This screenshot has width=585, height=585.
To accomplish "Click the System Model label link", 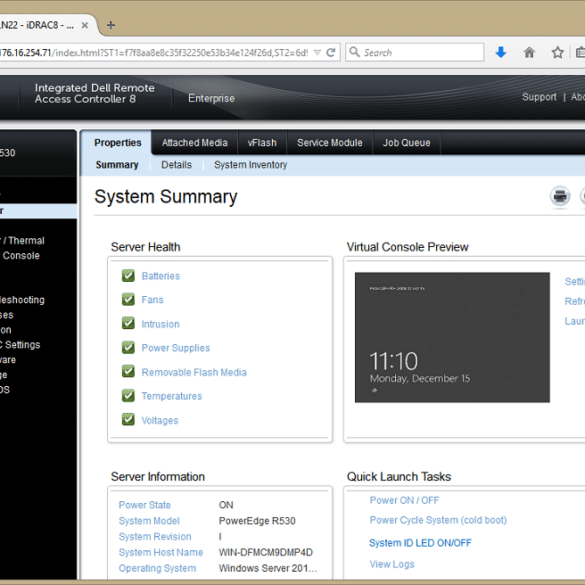I will (x=149, y=521).
